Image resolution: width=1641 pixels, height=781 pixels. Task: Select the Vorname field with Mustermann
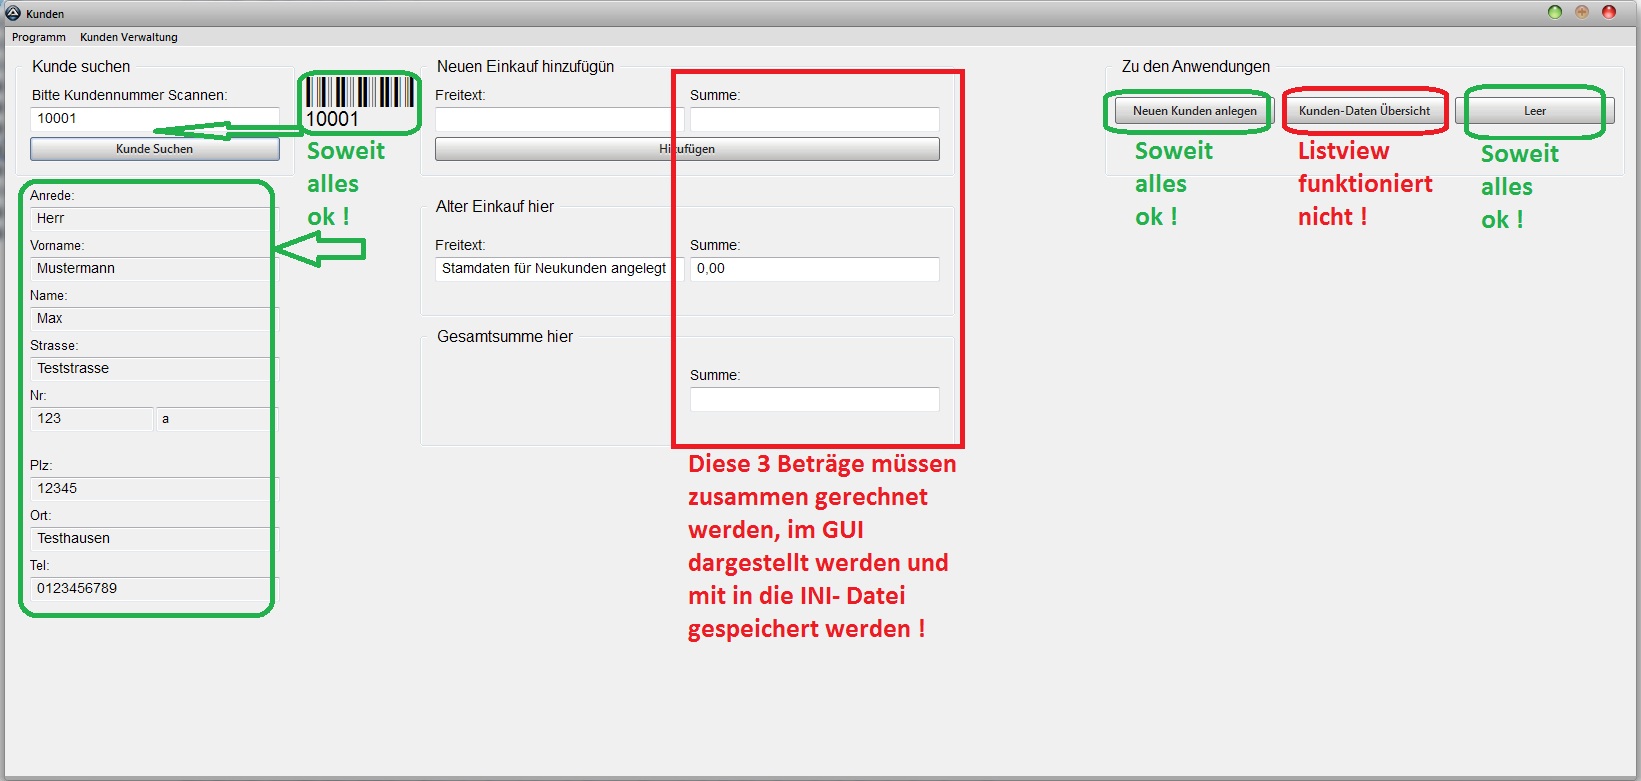point(150,269)
